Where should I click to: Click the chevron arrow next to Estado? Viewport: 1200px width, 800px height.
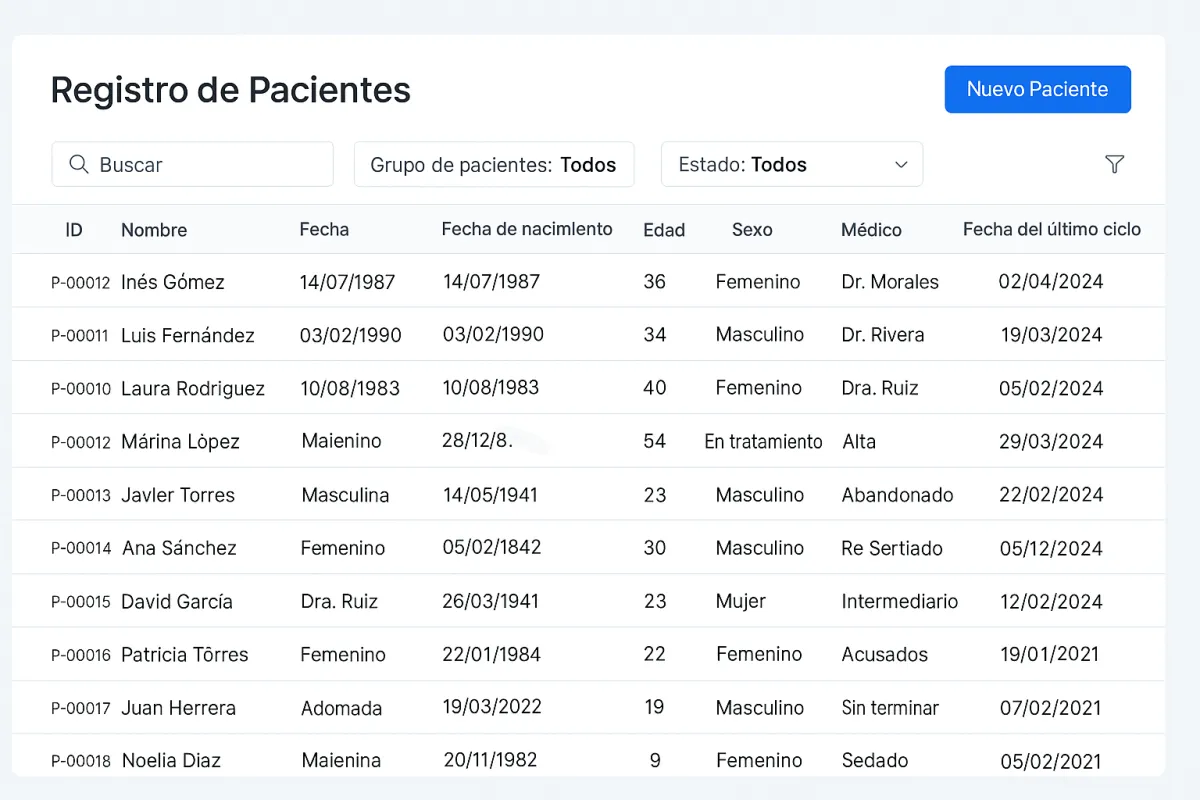click(901, 164)
